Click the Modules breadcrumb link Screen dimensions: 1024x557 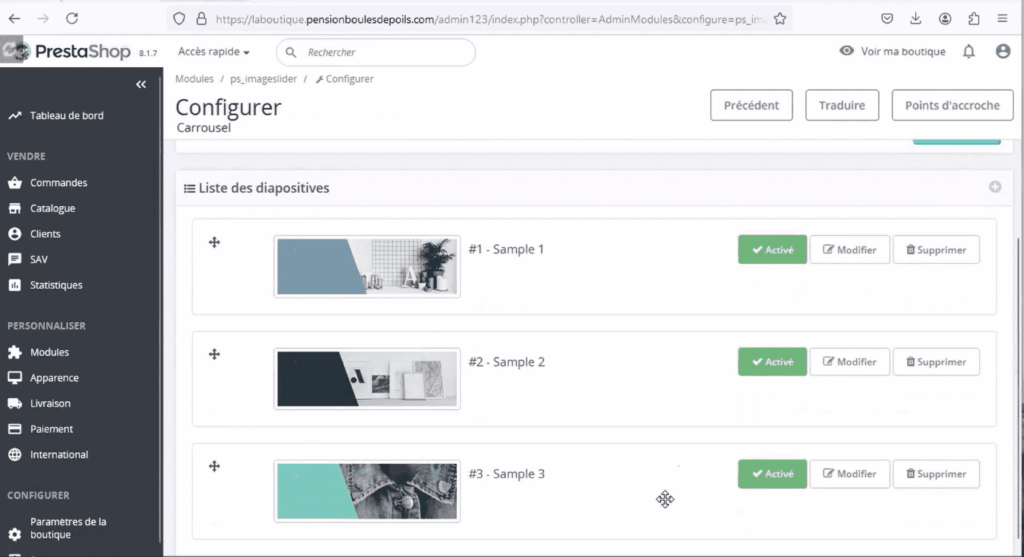(x=194, y=78)
